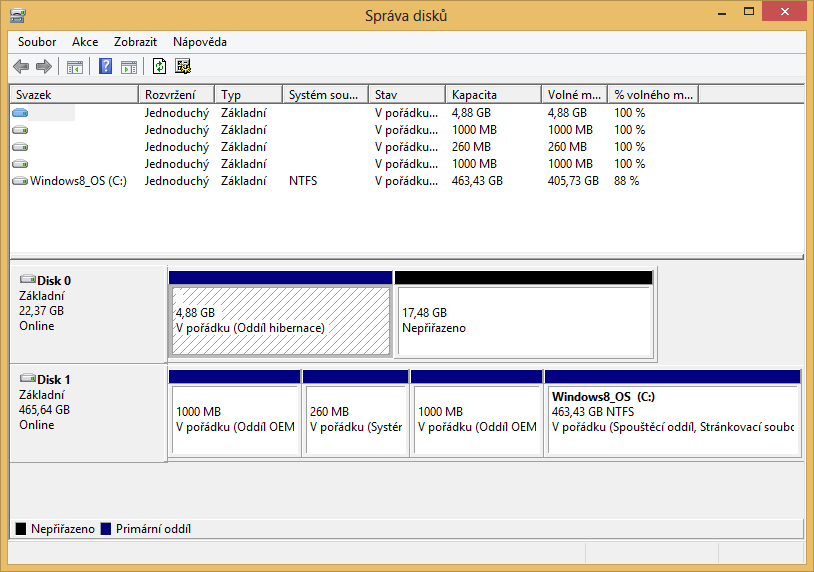Screen dimensions: 814x572
Task: Open the Akce menu
Action: pyautogui.click(x=85, y=42)
